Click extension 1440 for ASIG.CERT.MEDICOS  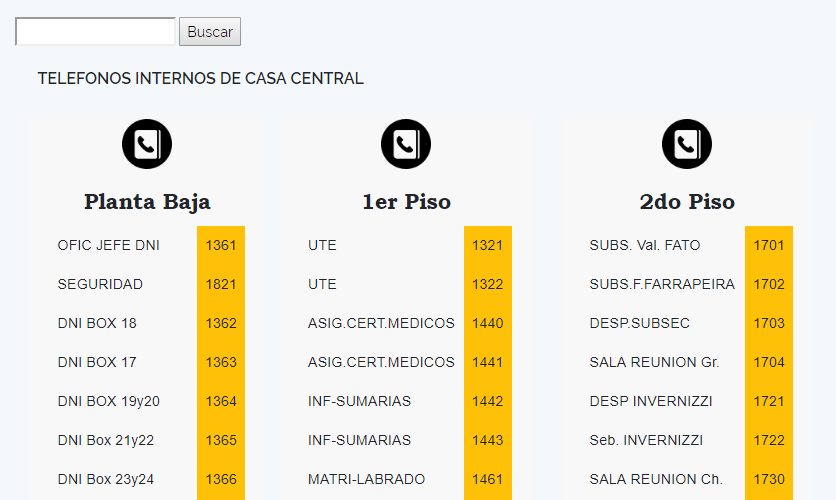pos(487,323)
